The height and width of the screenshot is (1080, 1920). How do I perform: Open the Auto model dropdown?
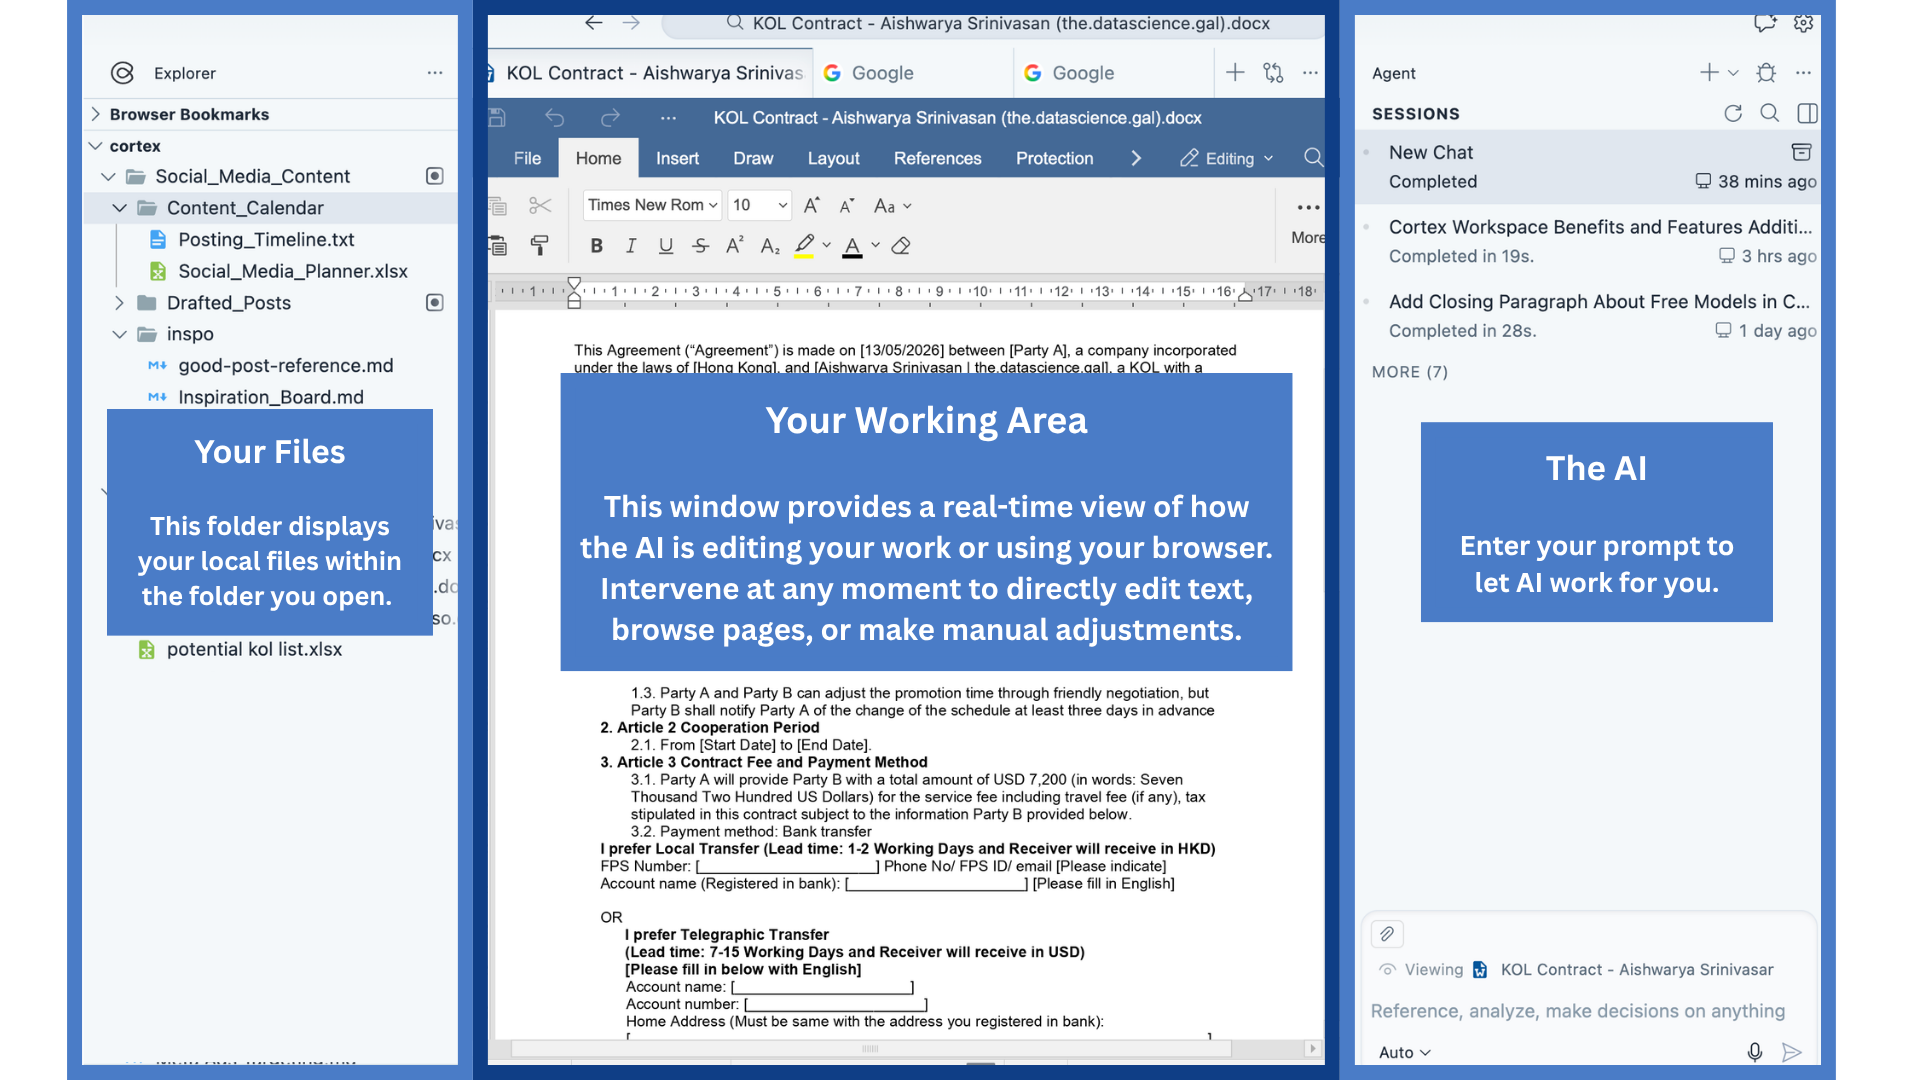(x=1405, y=1052)
